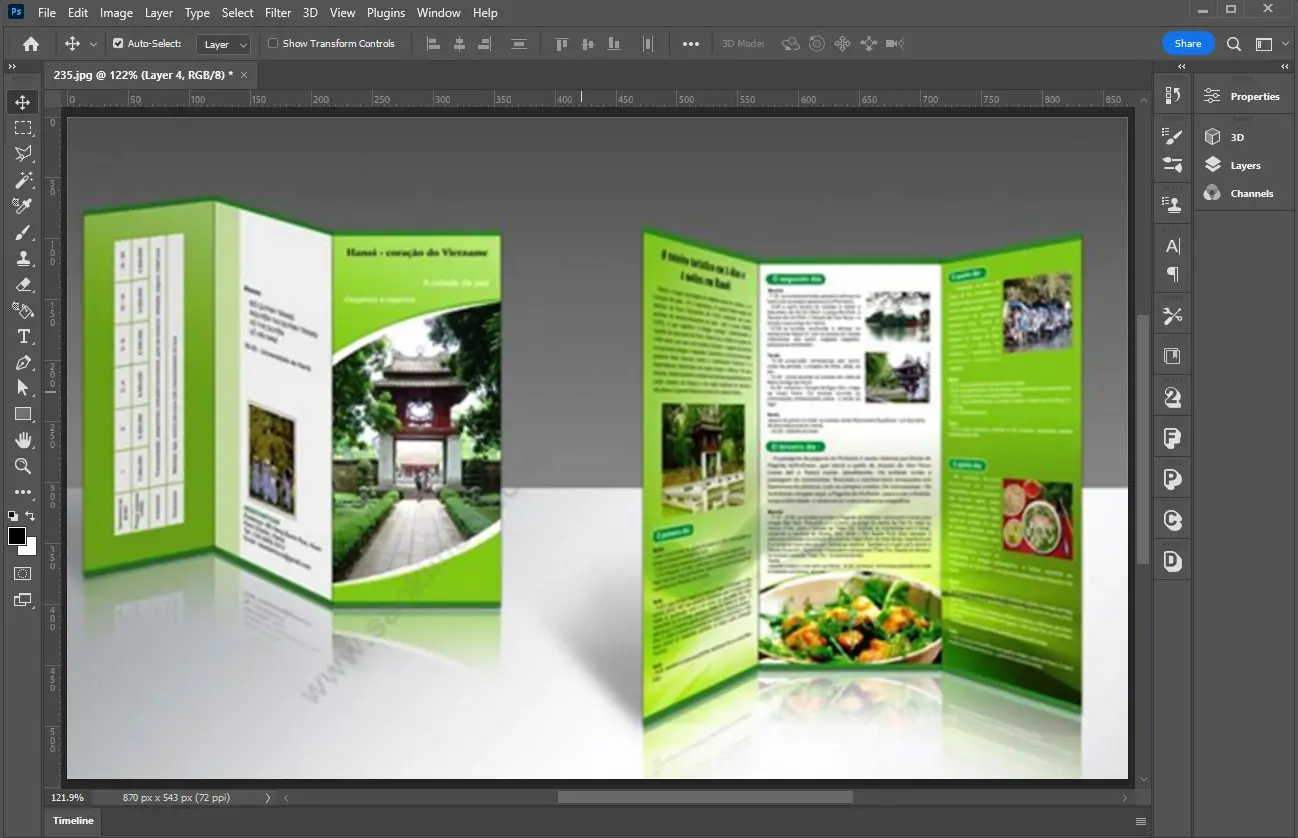1298x838 pixels.
Task: Click the align left edges icon
Action: tap(431, 43)
